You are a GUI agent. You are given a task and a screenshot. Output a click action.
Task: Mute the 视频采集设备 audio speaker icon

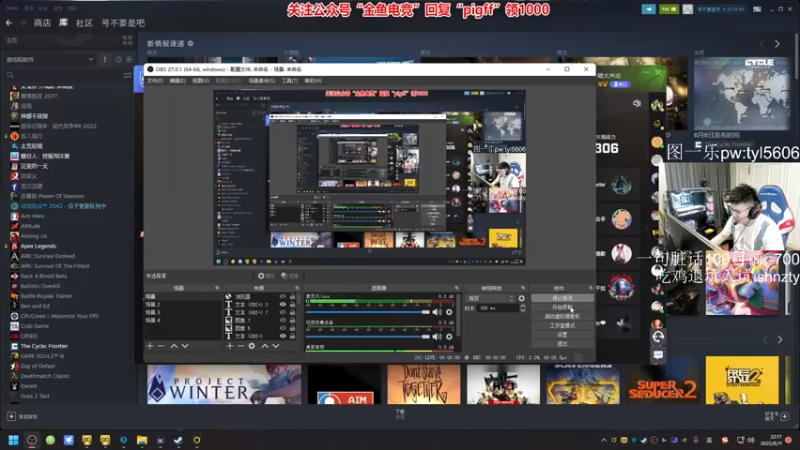pos(437,336)
